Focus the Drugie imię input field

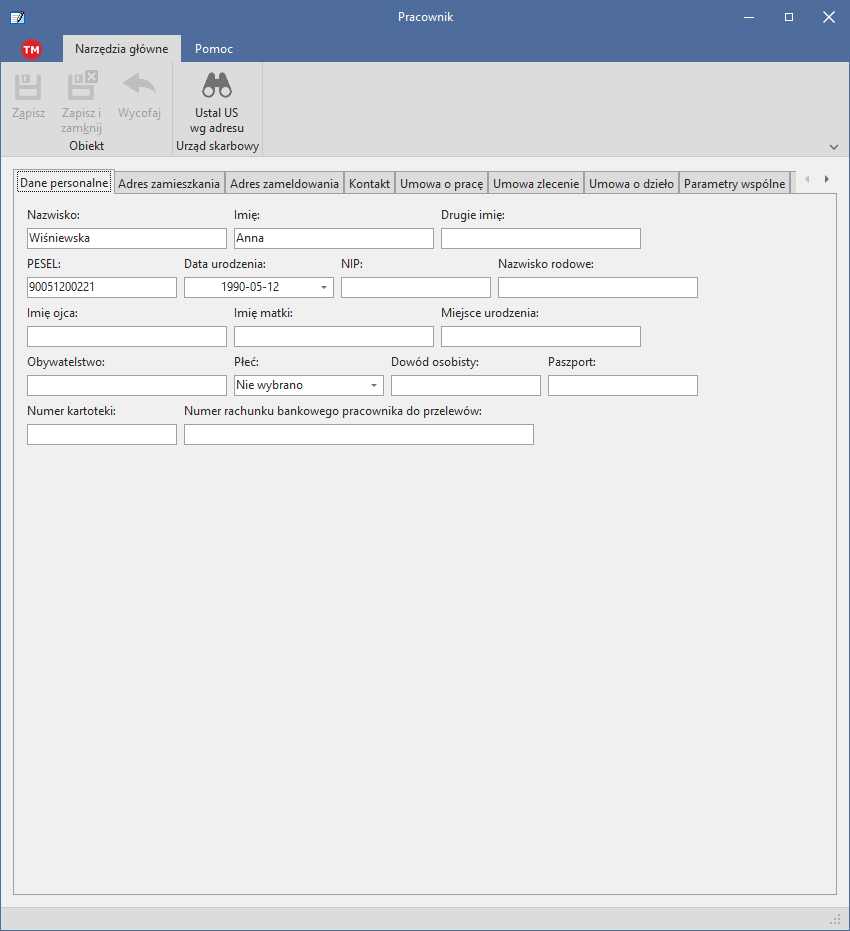[541, 239]
